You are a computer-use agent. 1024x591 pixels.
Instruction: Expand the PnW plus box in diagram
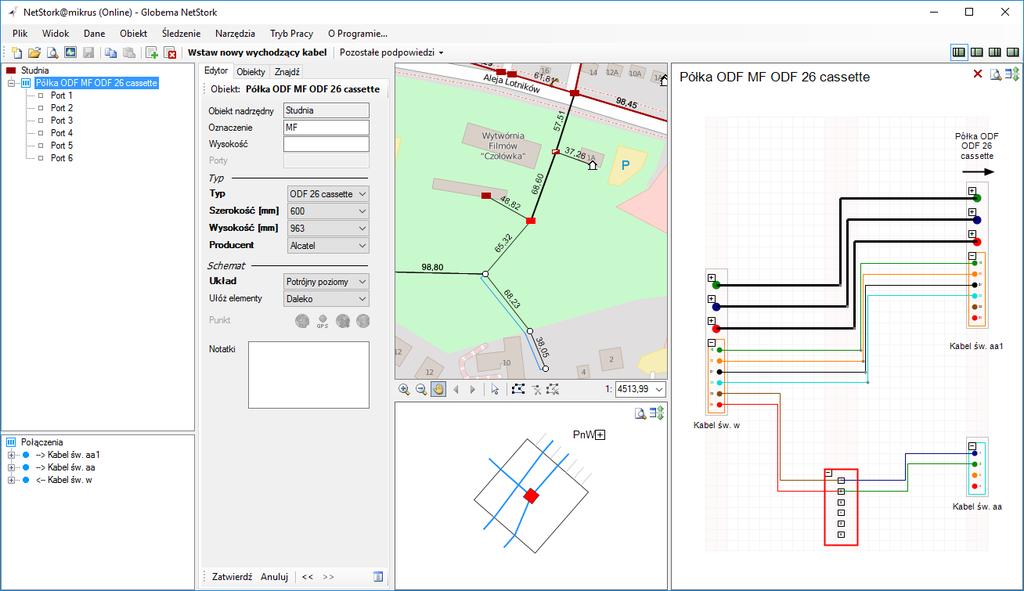600,435
